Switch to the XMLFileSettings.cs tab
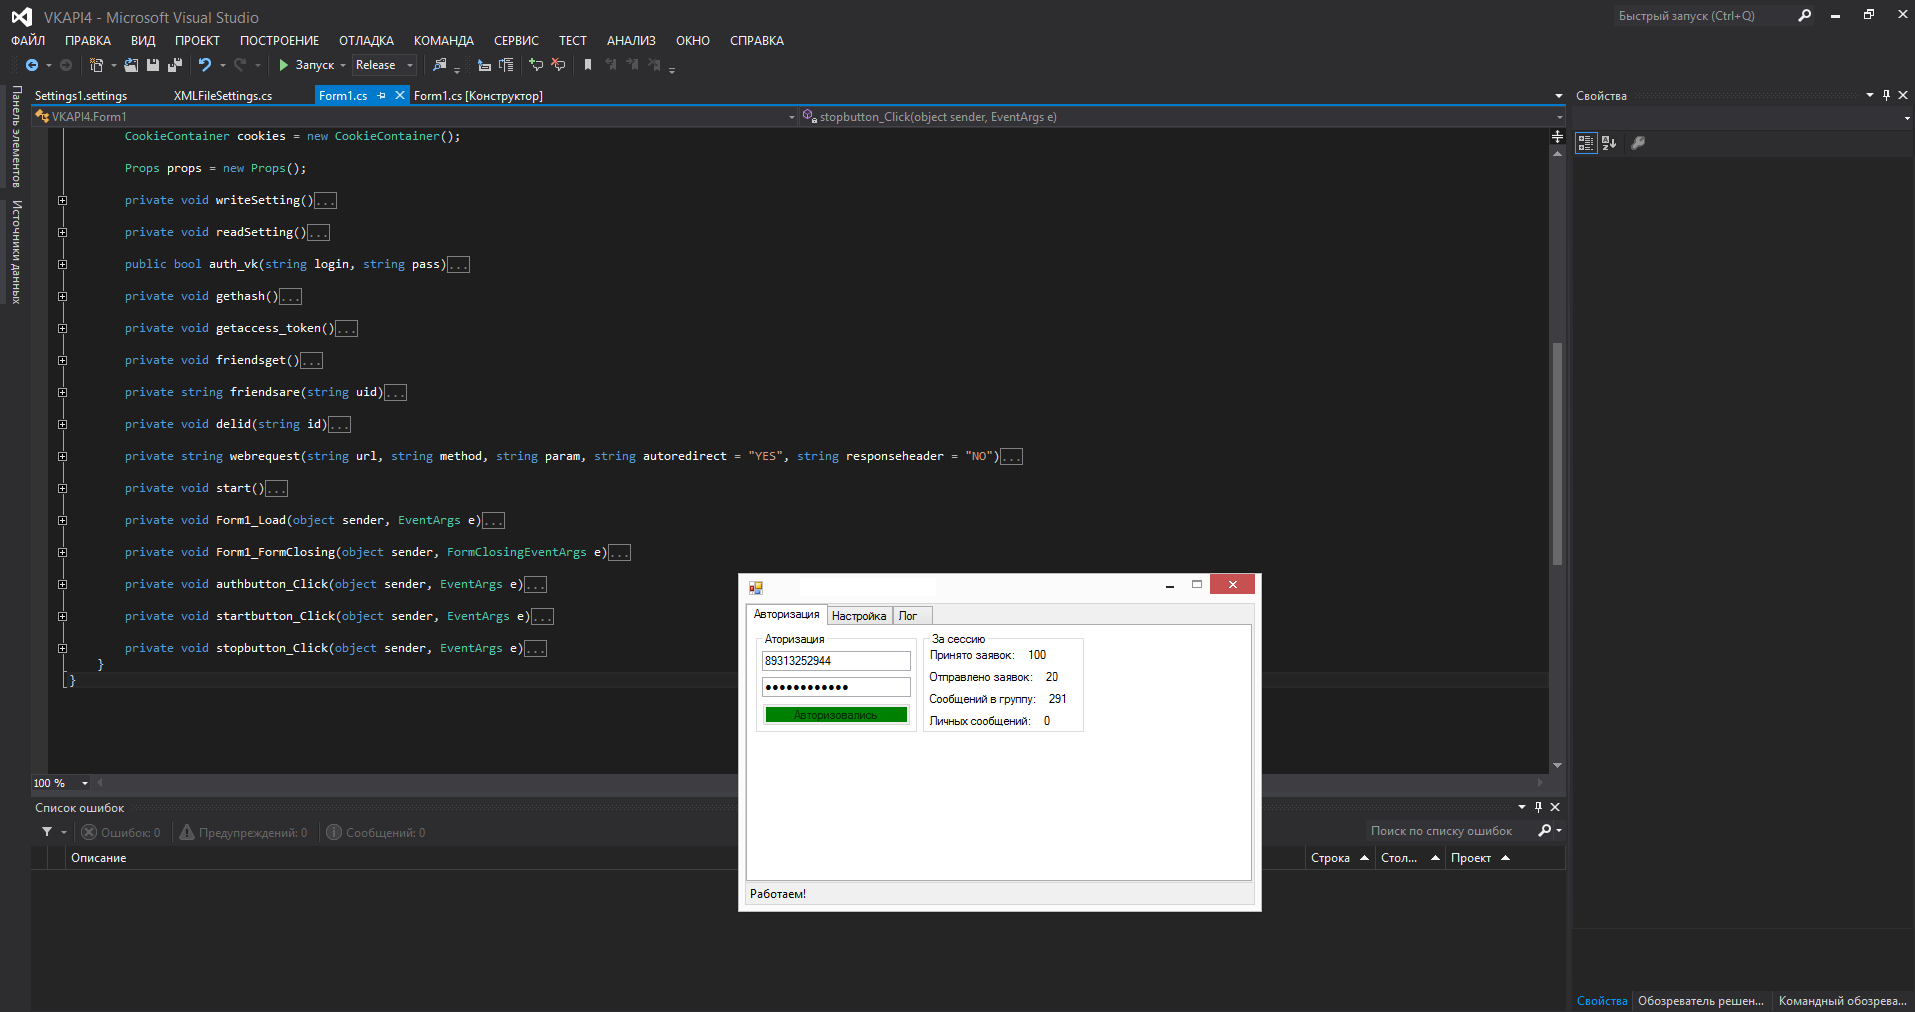The image size is (1915, 1012). click(x=223, y=96)
